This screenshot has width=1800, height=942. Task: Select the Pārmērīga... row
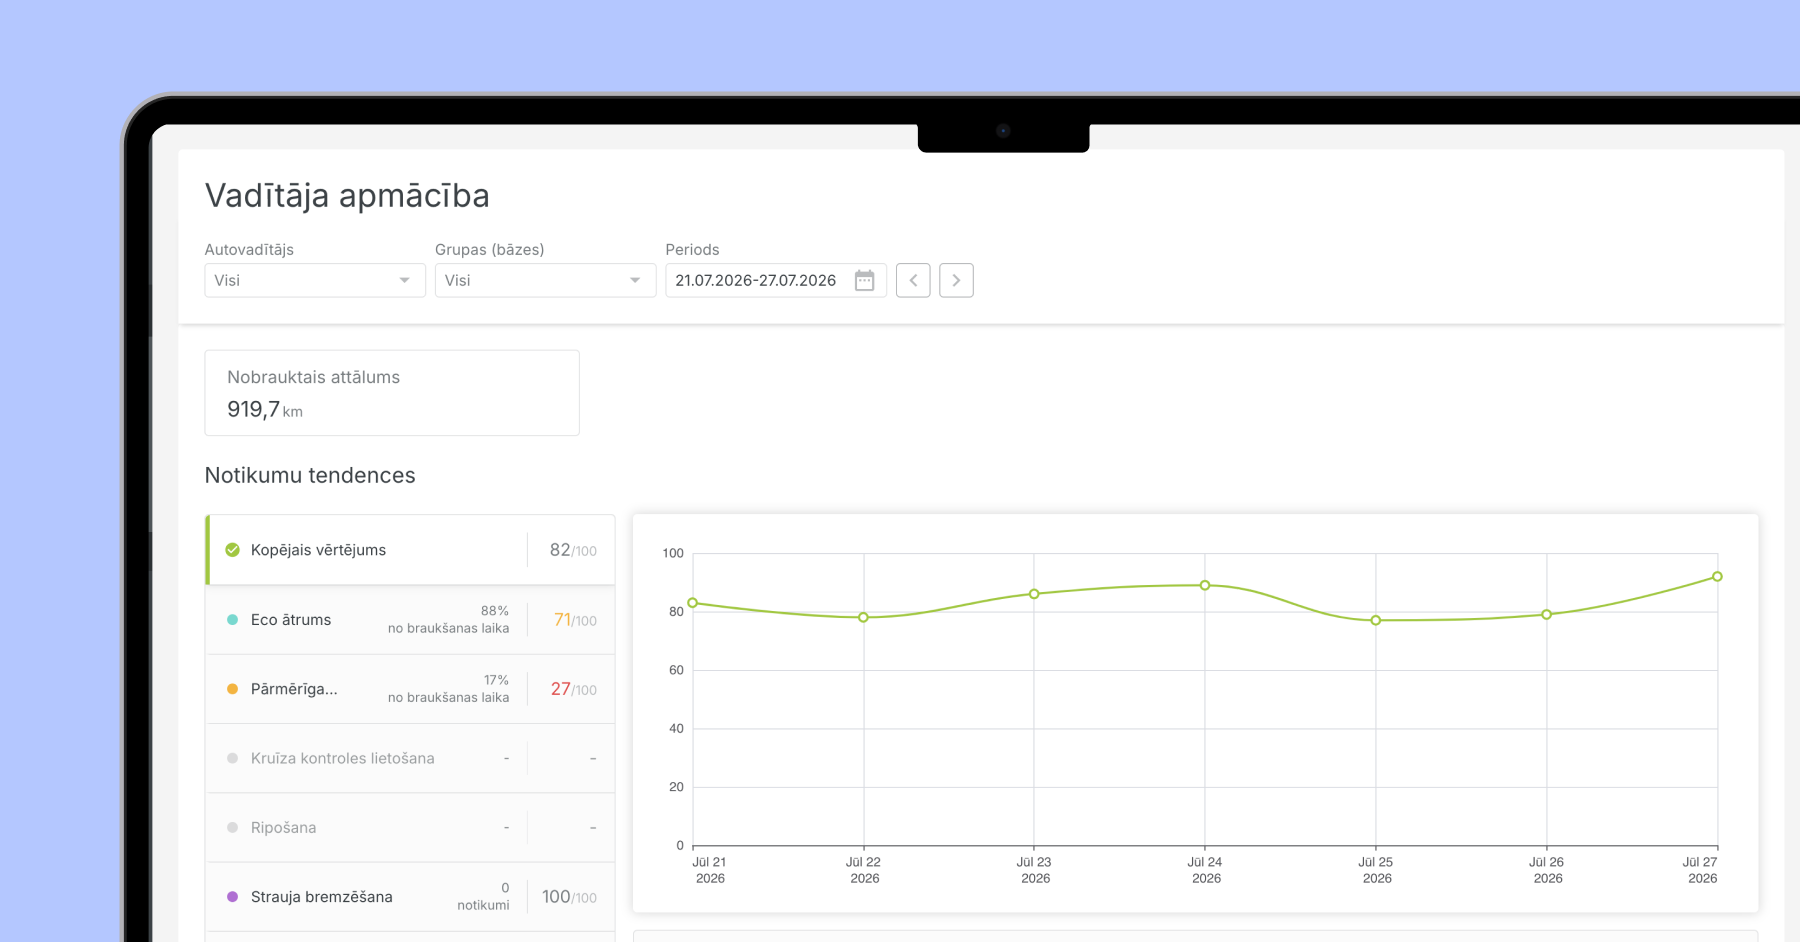click(410, 689)
